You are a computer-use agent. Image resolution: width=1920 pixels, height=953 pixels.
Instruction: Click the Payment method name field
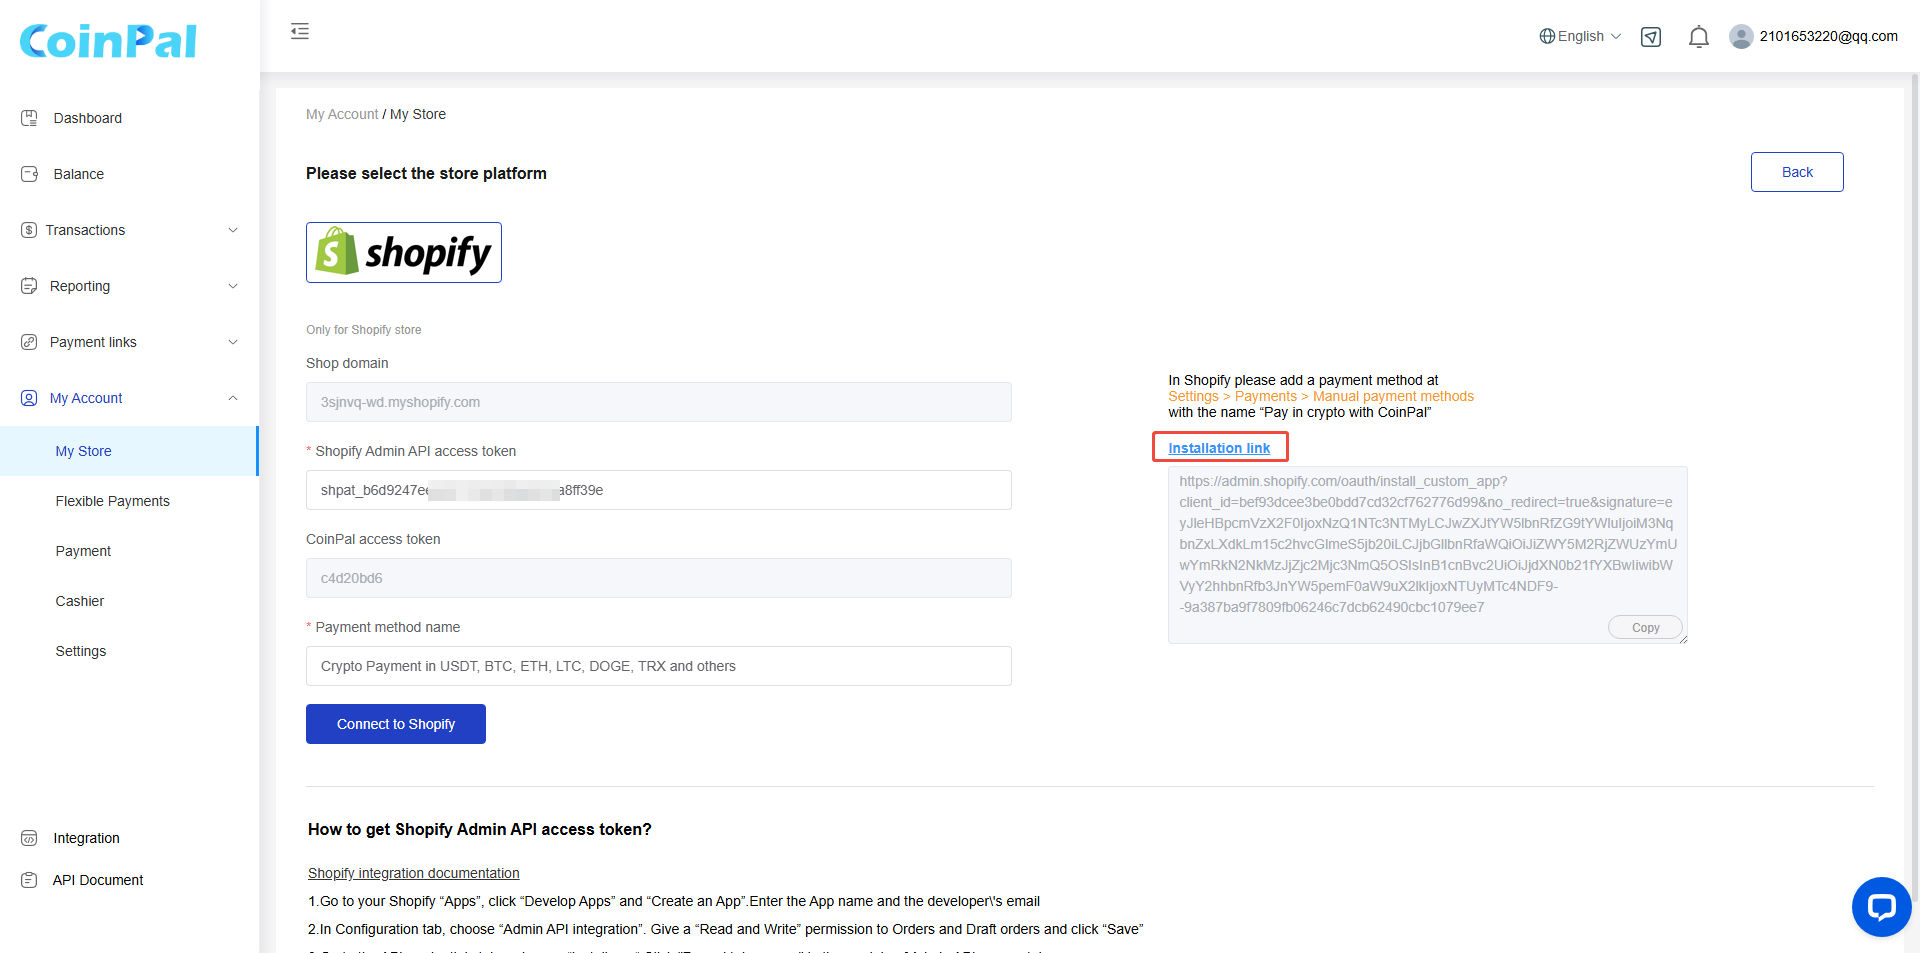[x=658, y=666]
